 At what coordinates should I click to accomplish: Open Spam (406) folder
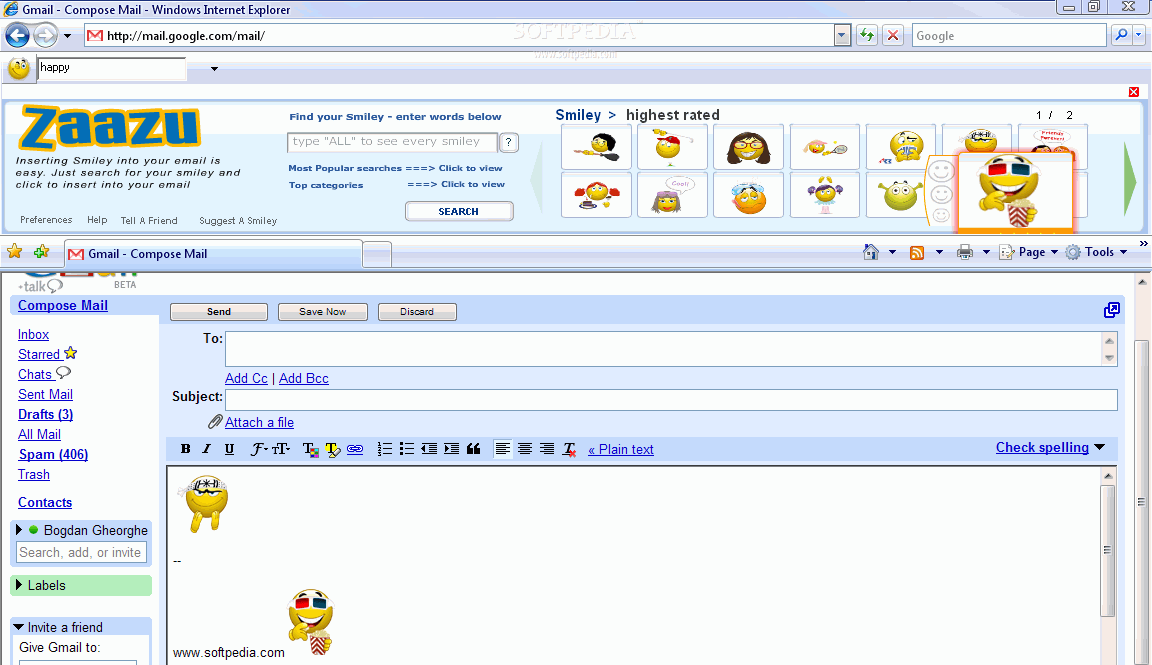pos(53,455)
